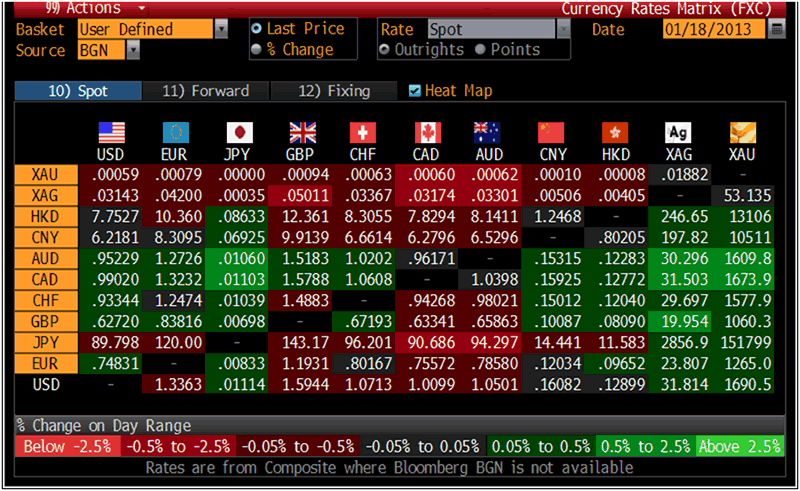Select the % Change radio button
Viewport: 800px width, 491px height.
[x=256, y=49]
